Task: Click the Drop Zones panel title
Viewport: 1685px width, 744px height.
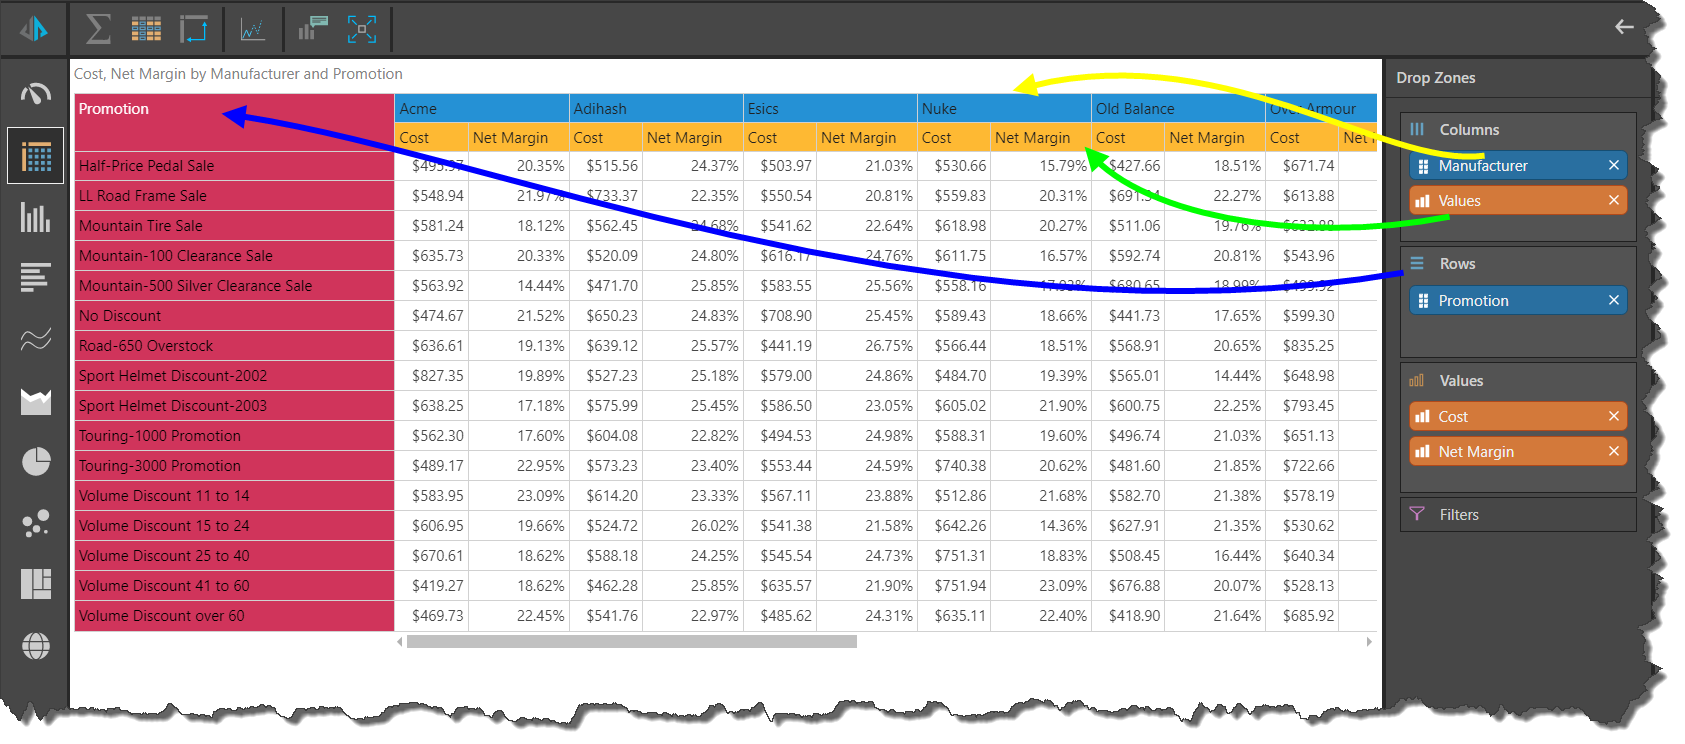Action: point(1435,78)
